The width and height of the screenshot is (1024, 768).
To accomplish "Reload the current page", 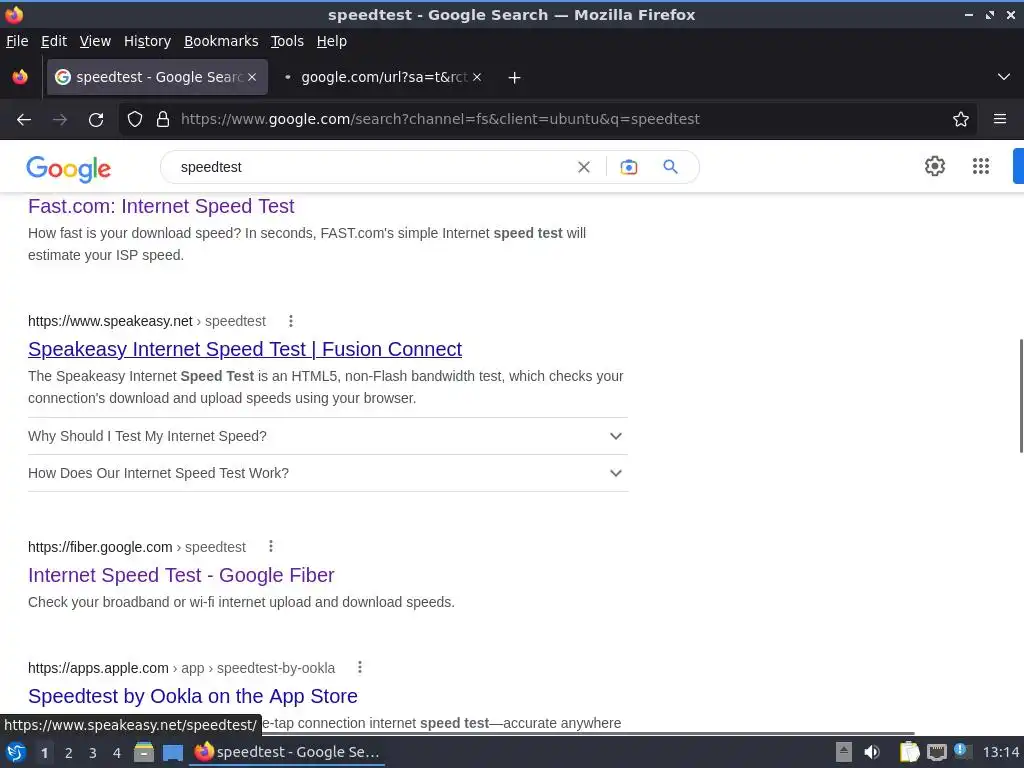I will (96, 120).
